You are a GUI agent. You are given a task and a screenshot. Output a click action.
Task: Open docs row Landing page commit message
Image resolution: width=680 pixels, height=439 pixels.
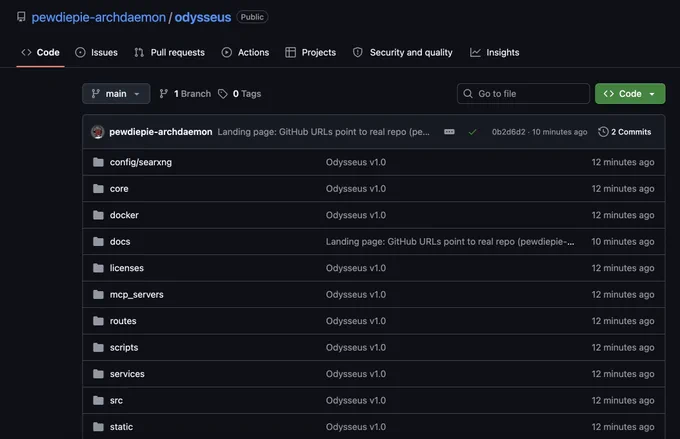pos(450,242)
